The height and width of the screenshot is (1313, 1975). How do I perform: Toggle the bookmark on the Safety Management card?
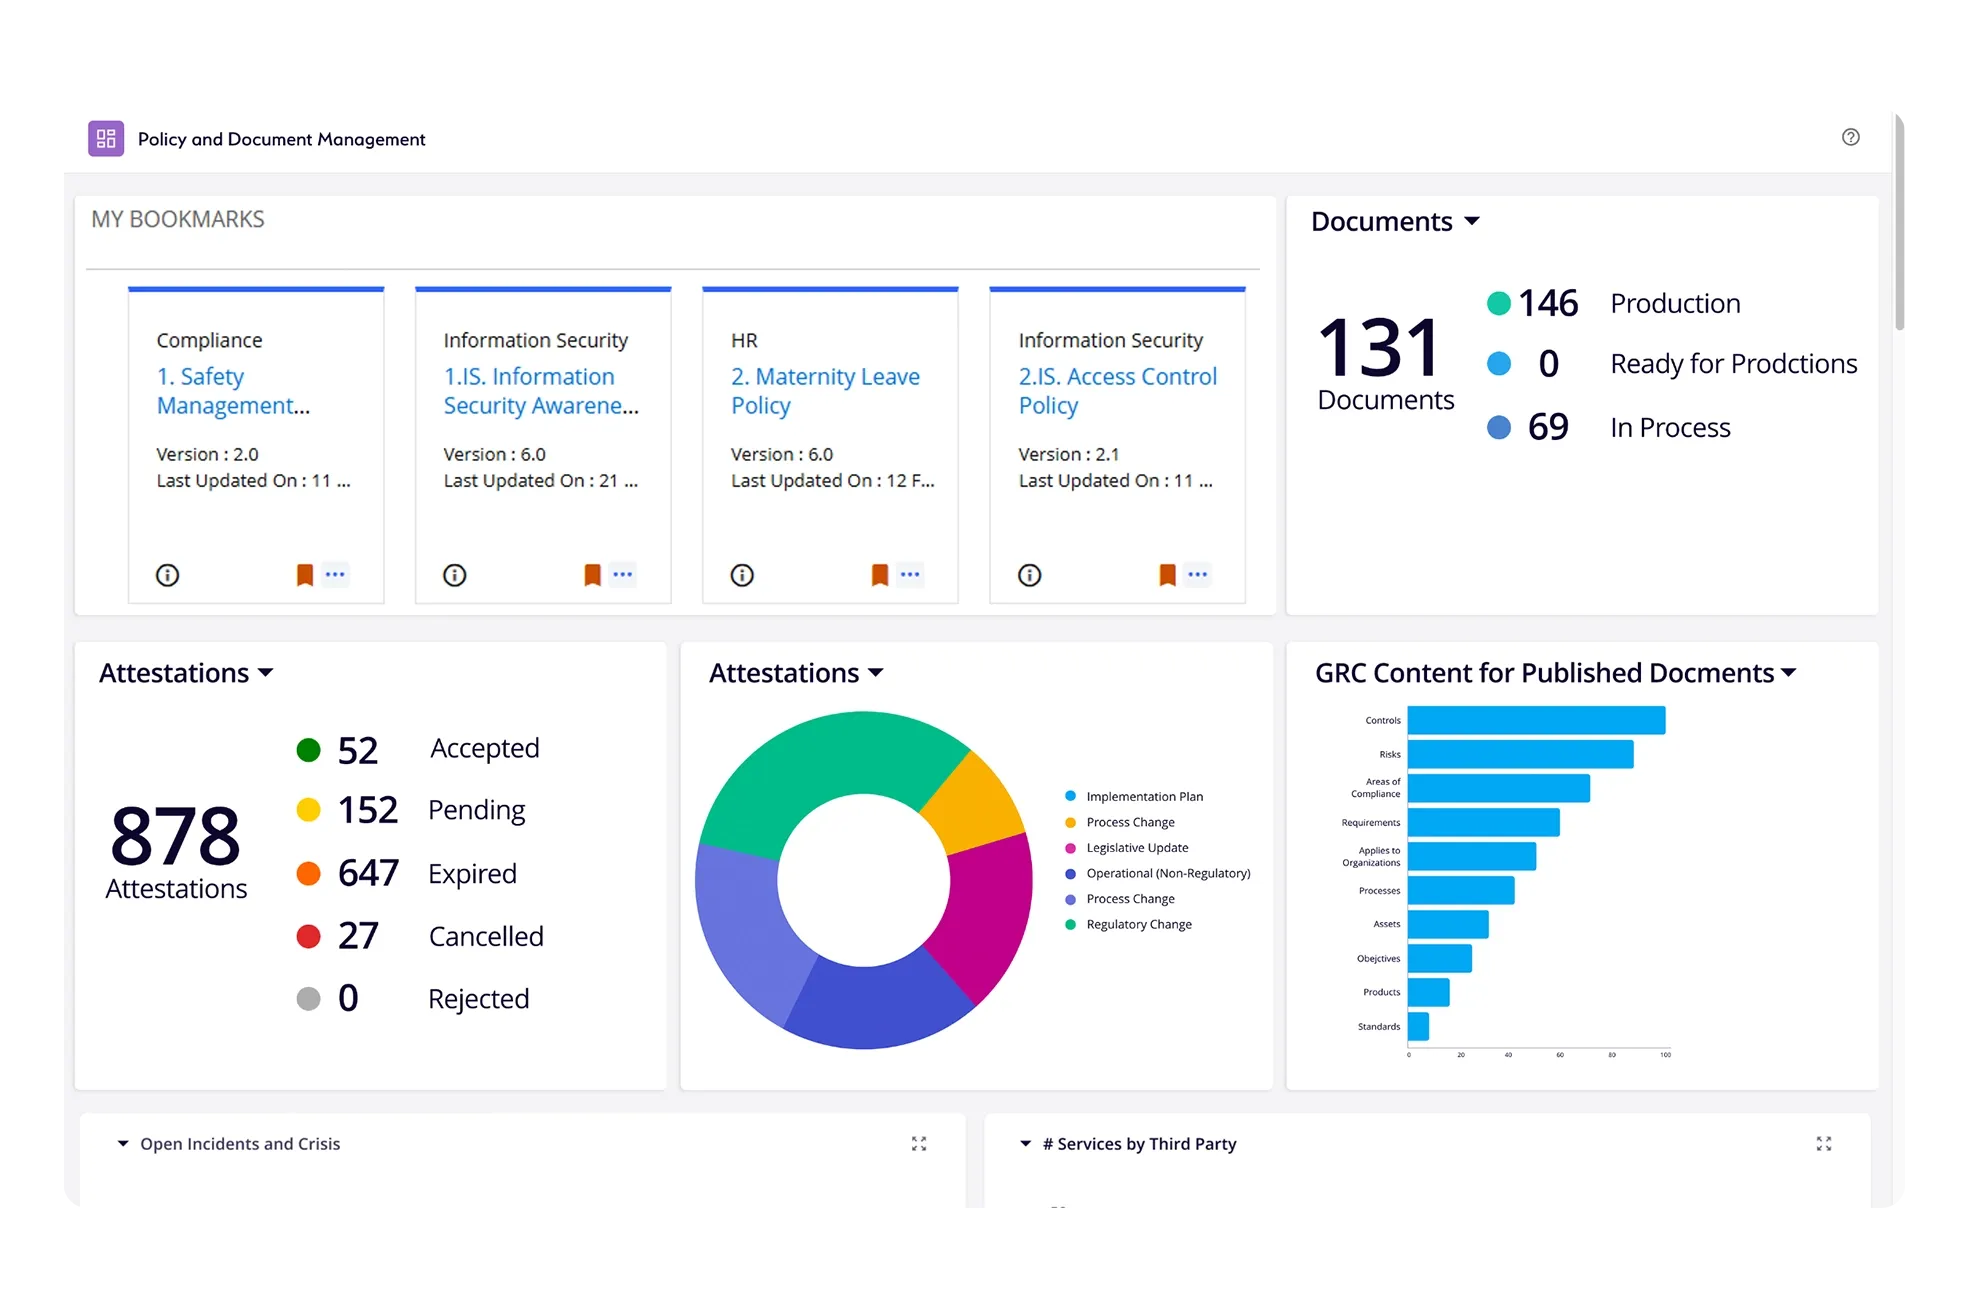[303, 574]
